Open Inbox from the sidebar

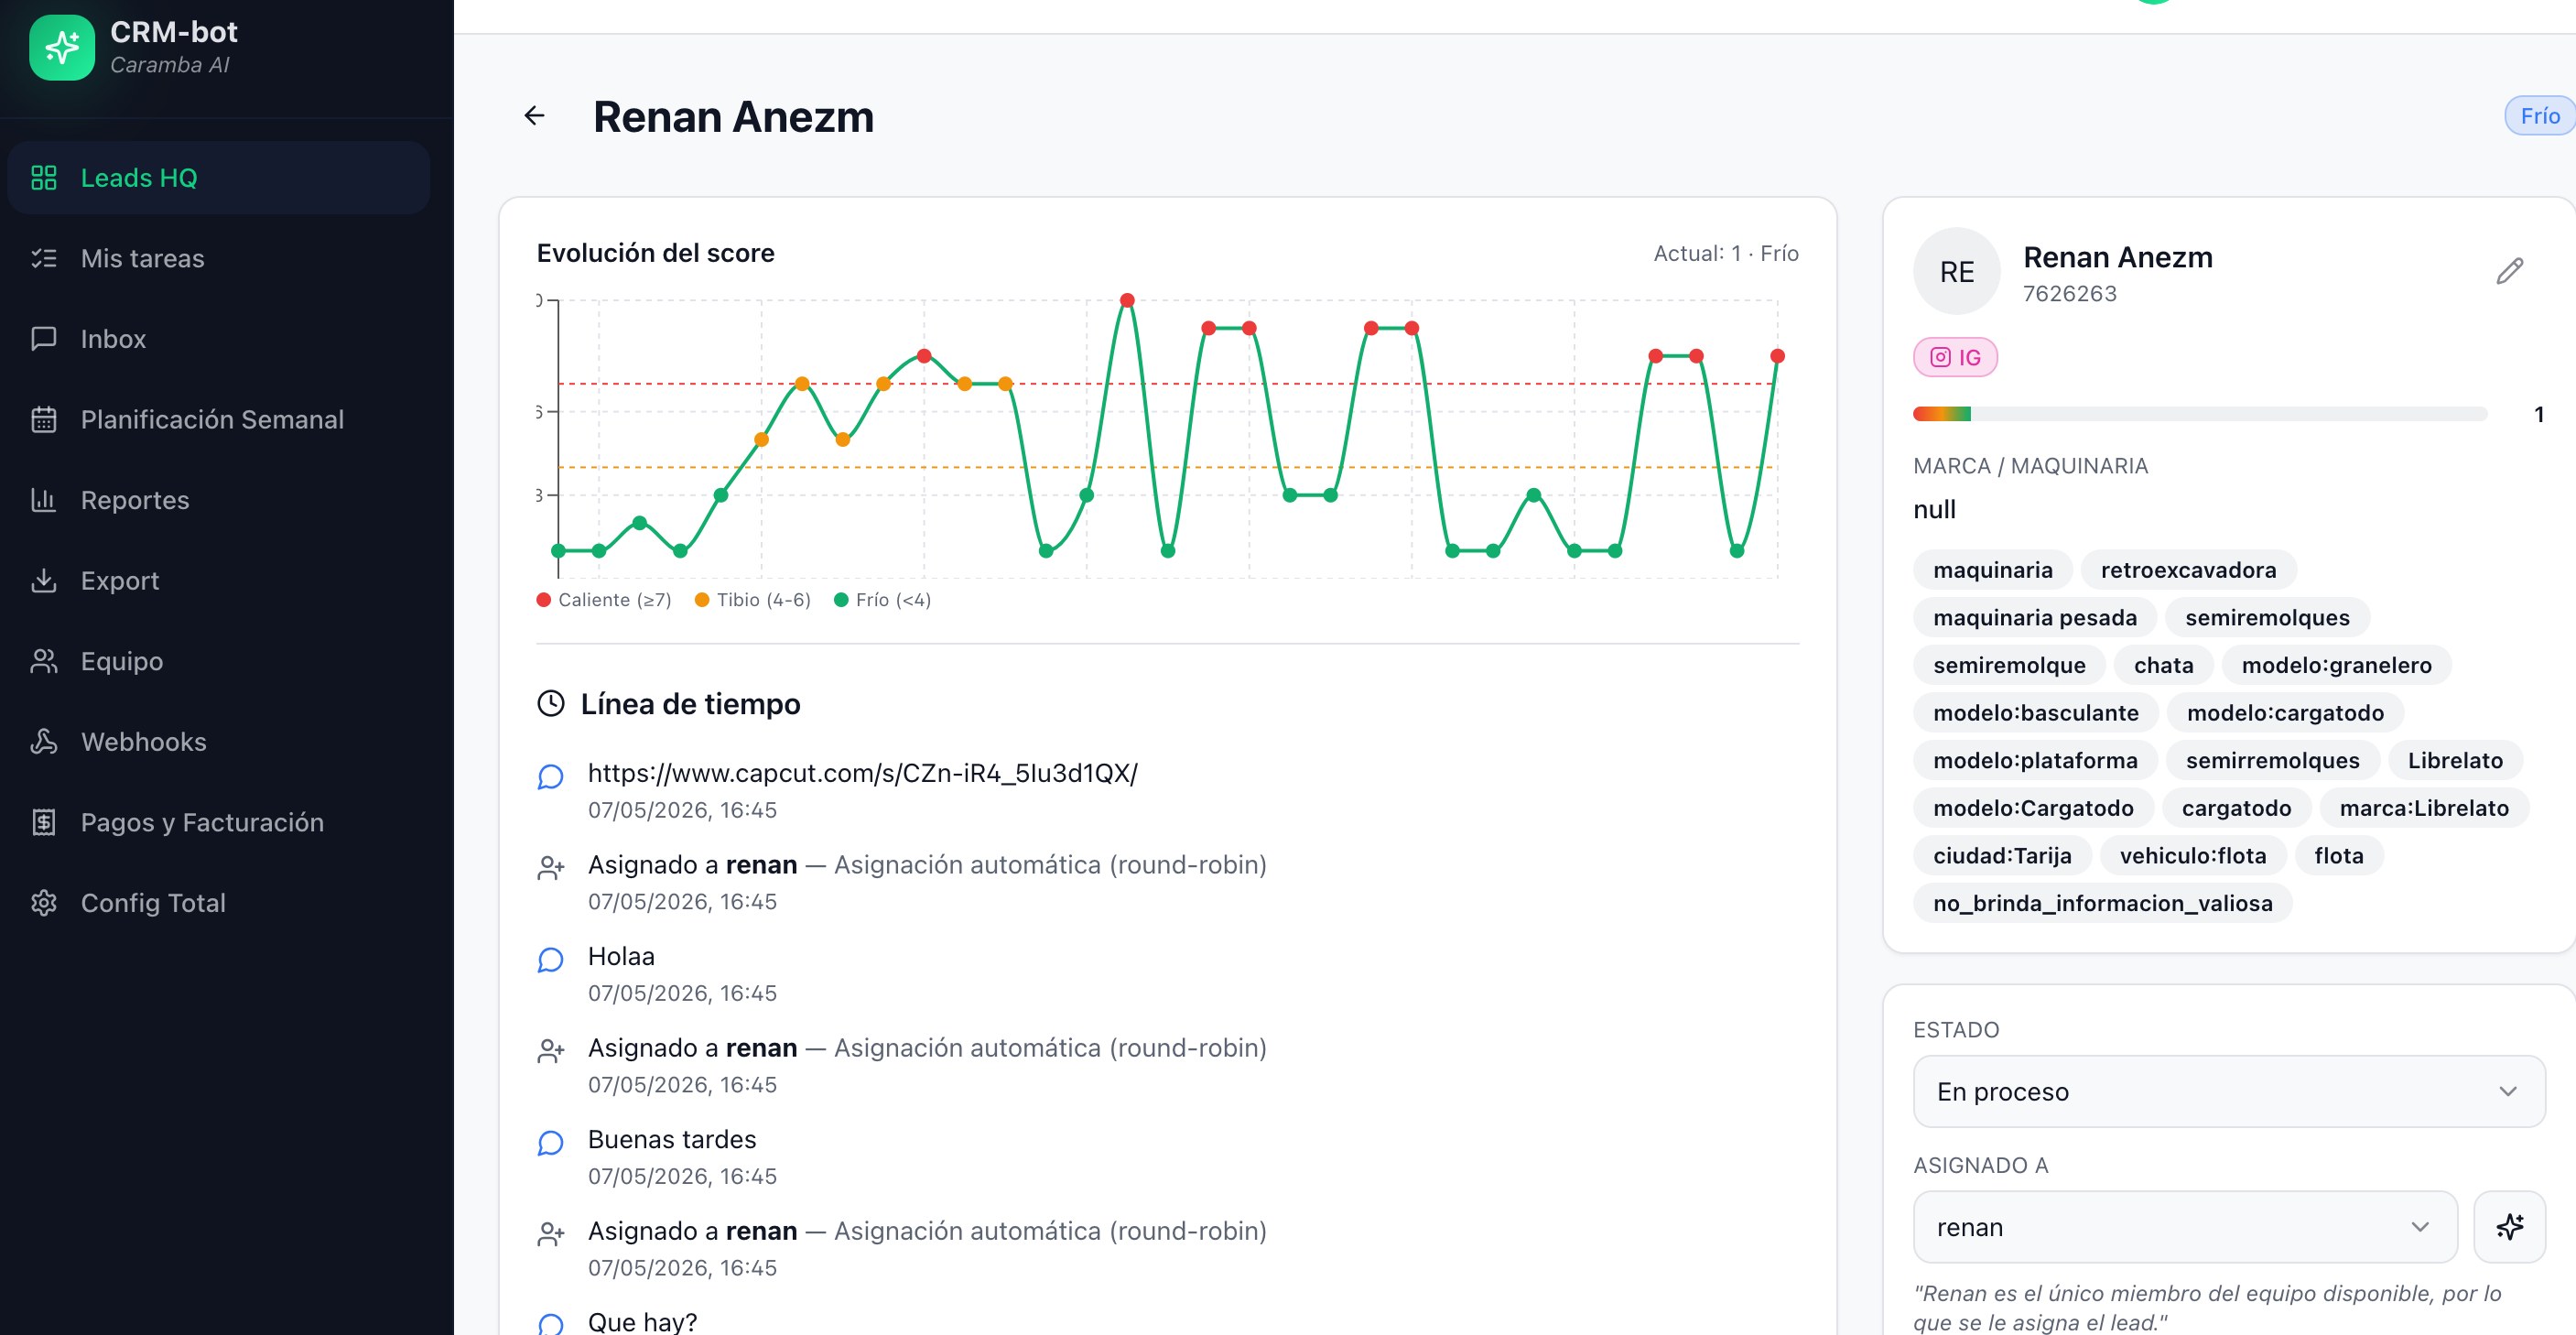(218, 339)
